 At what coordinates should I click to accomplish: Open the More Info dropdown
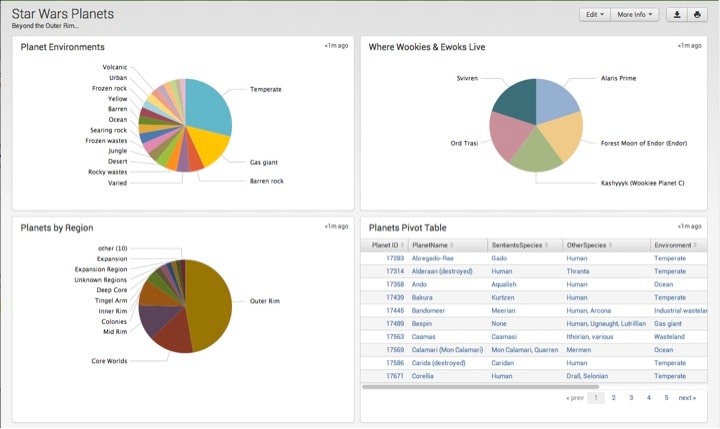click(635, 15)
